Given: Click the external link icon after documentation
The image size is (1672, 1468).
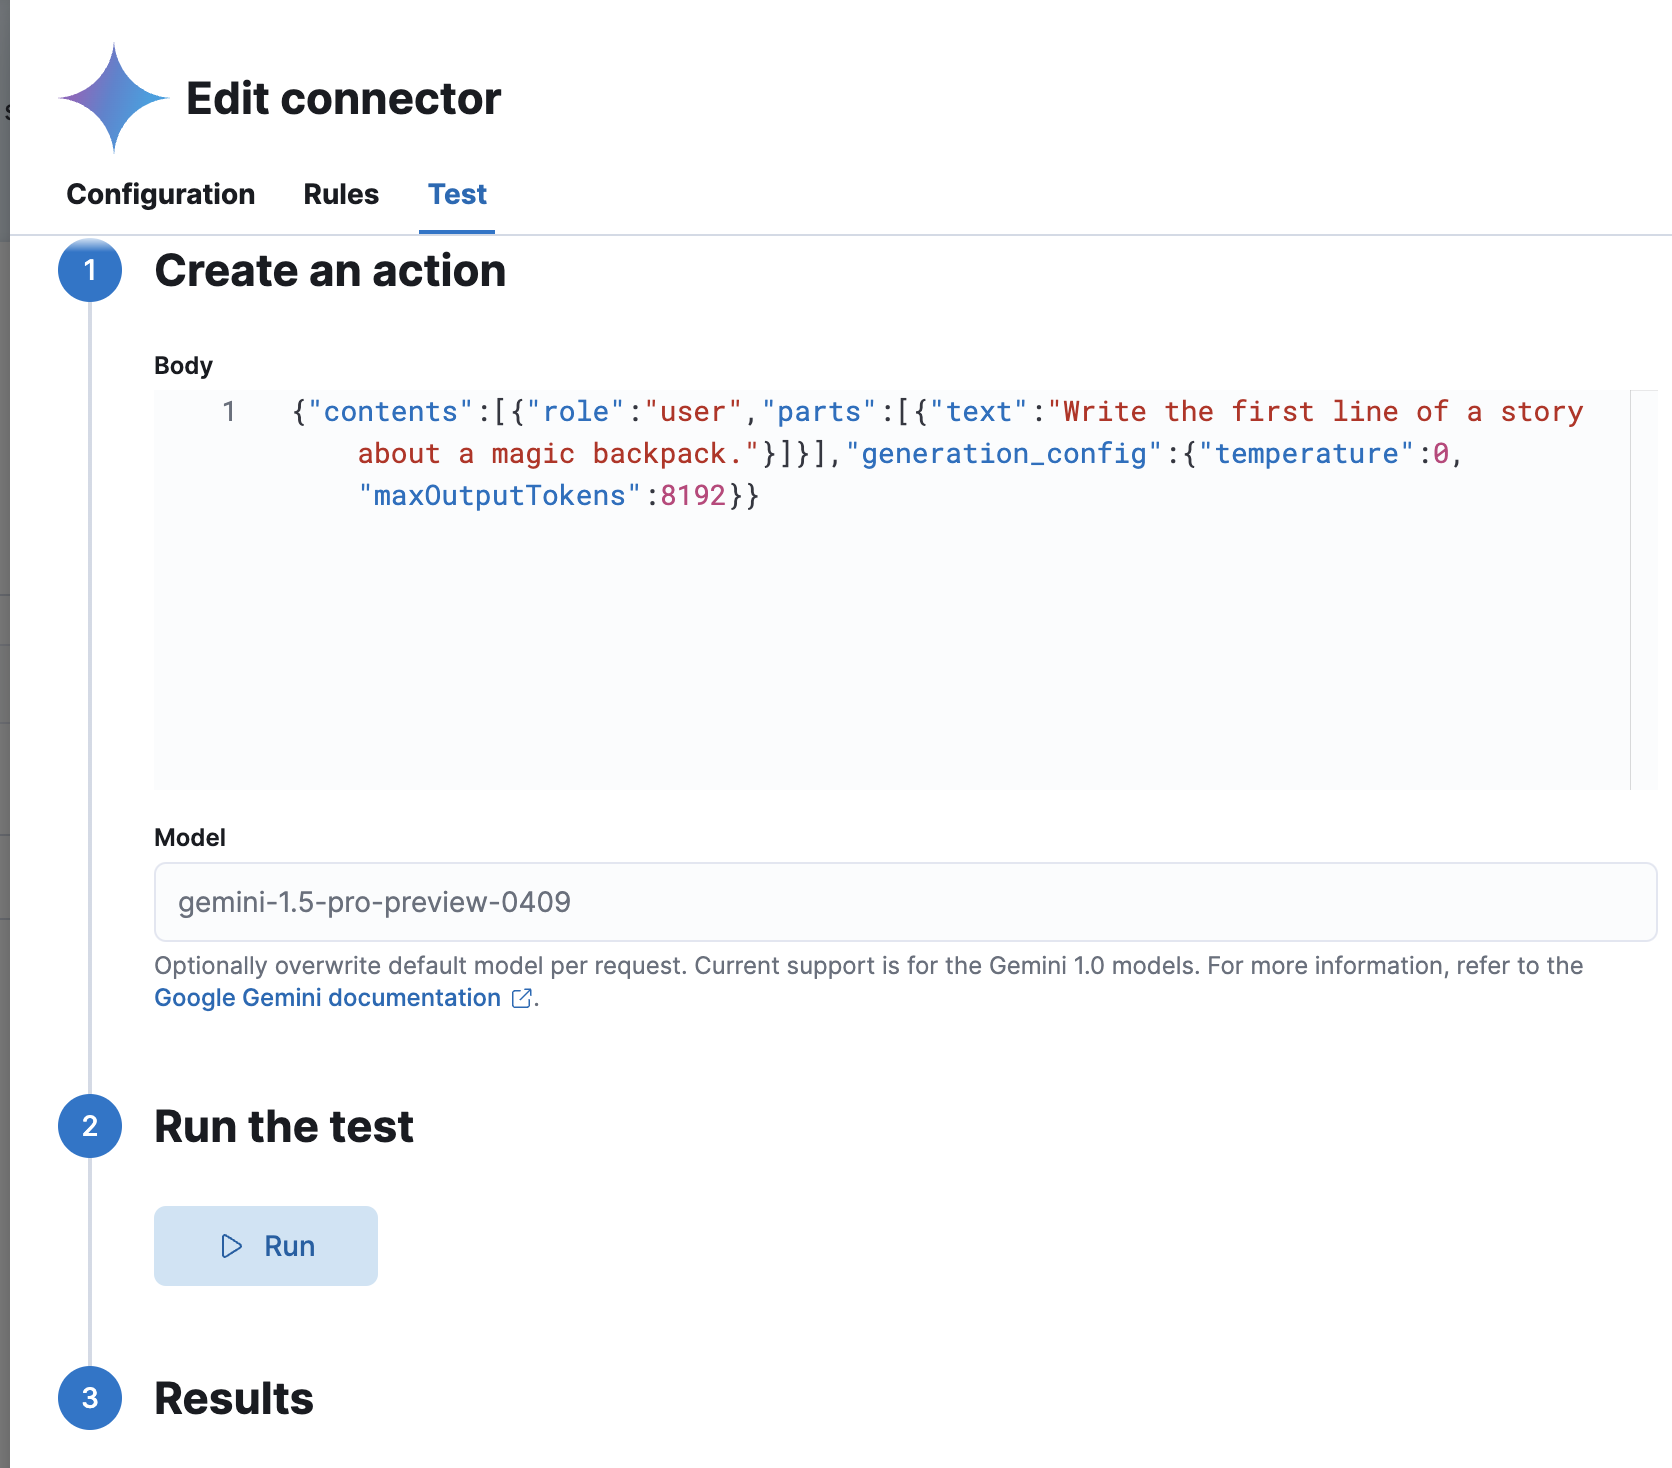Looking at the screenshot, I should tap(521, 998).
